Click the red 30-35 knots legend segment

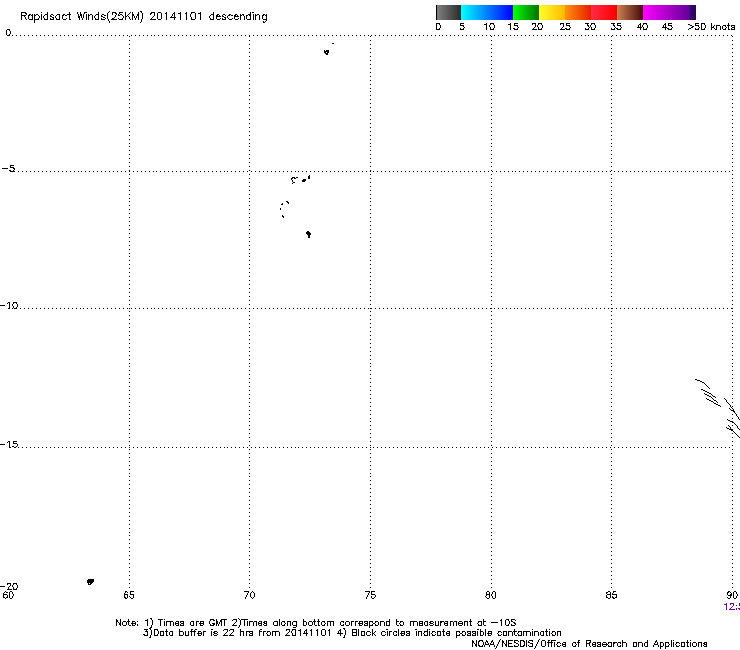604,12
